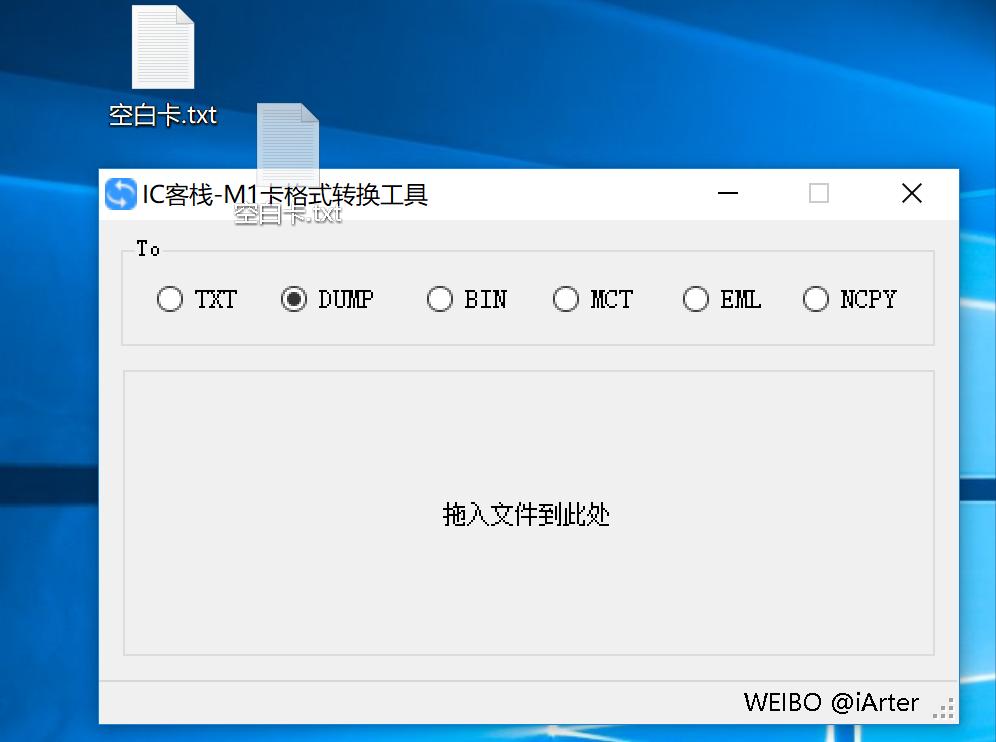Viewport: 996px width, 742px height.
Task: Click the resize grip at bottom-right corner
Action: tap(943, 708)
